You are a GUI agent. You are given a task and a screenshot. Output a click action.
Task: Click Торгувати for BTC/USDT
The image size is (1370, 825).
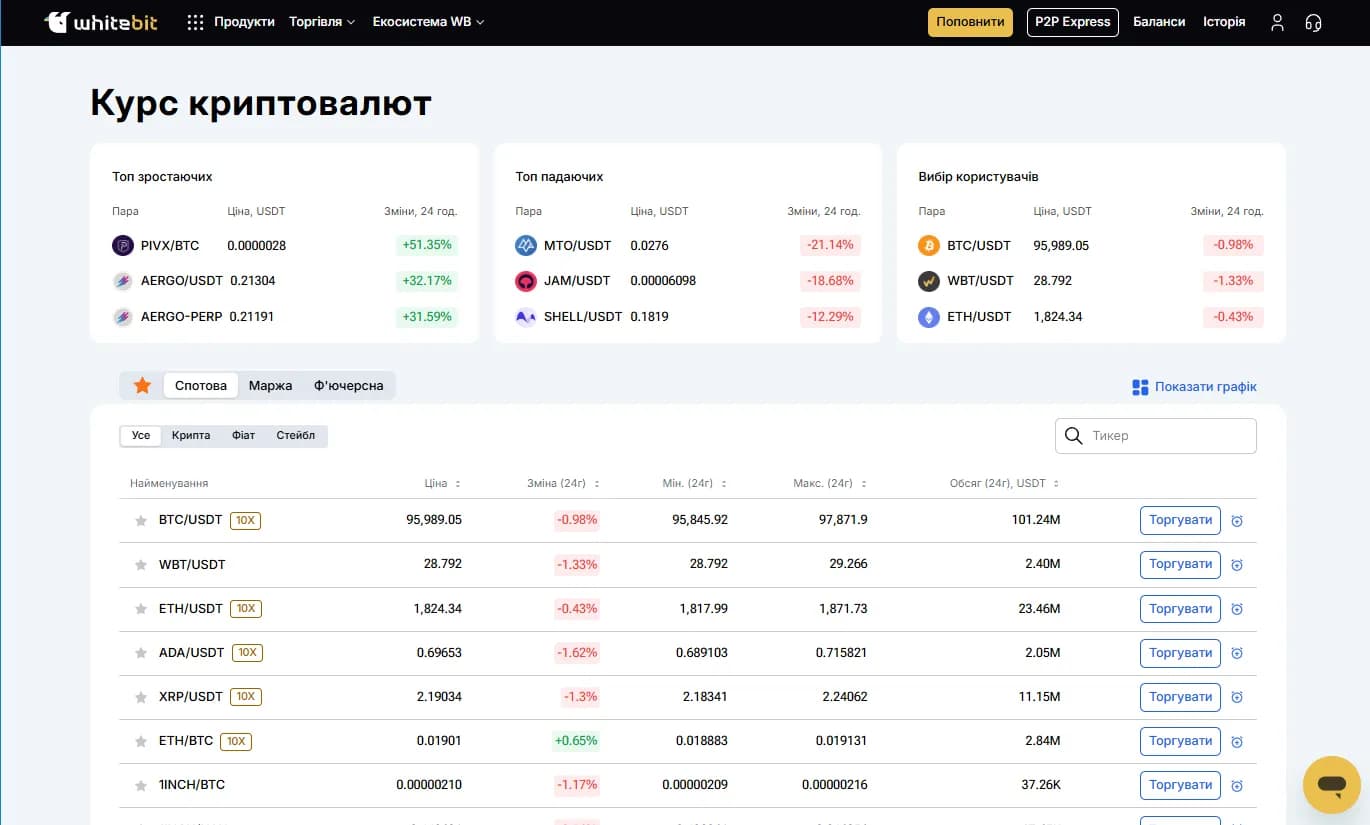click(x=1180, y=520)
